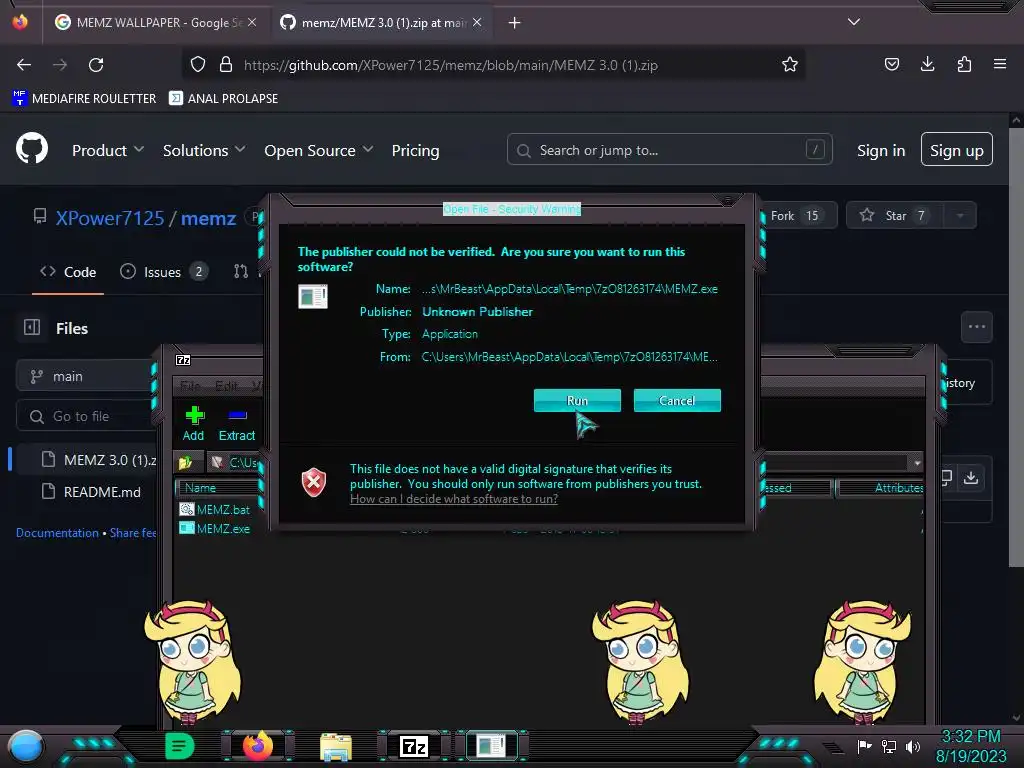This screenshot has width=1024, height=768.
Task: Open Firefox extensions puzzle icon
Action: tap(964, 64)
